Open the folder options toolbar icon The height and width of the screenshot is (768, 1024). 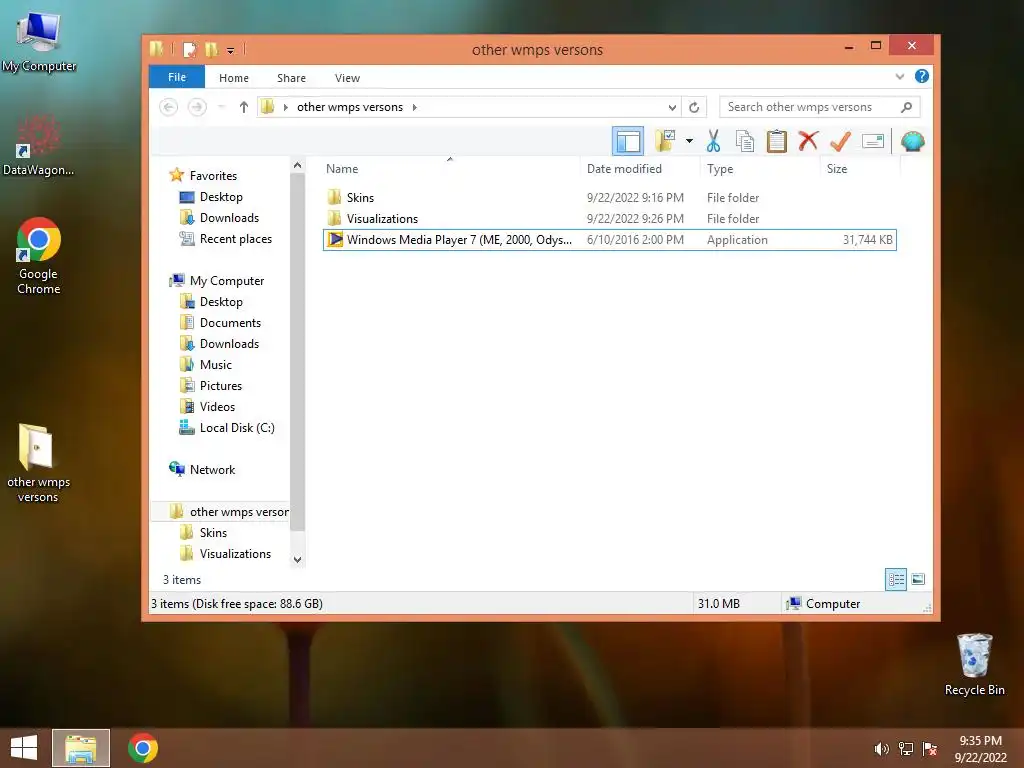665,141
